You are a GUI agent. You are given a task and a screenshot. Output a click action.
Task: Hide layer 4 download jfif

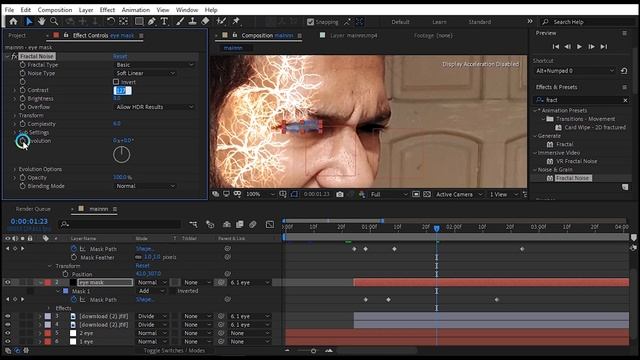coord(7,324)
